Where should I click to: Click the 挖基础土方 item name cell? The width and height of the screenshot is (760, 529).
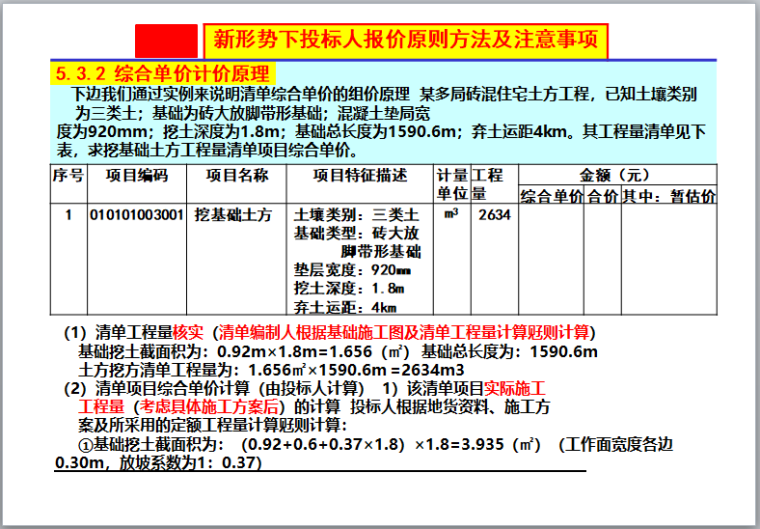coord(237,215)
